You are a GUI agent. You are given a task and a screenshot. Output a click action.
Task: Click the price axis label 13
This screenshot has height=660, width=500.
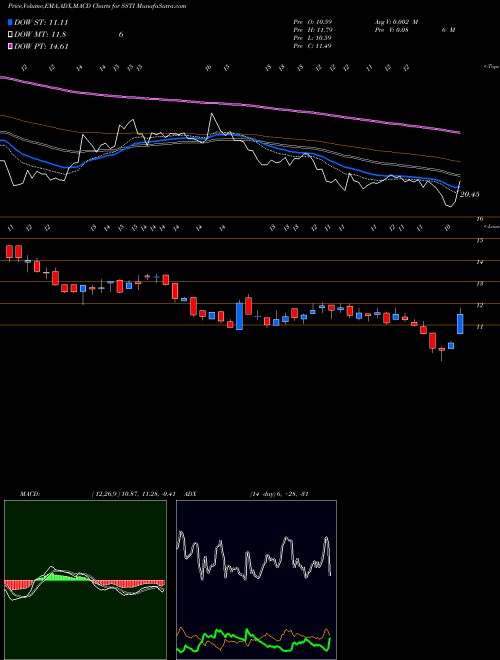[480, 283]
